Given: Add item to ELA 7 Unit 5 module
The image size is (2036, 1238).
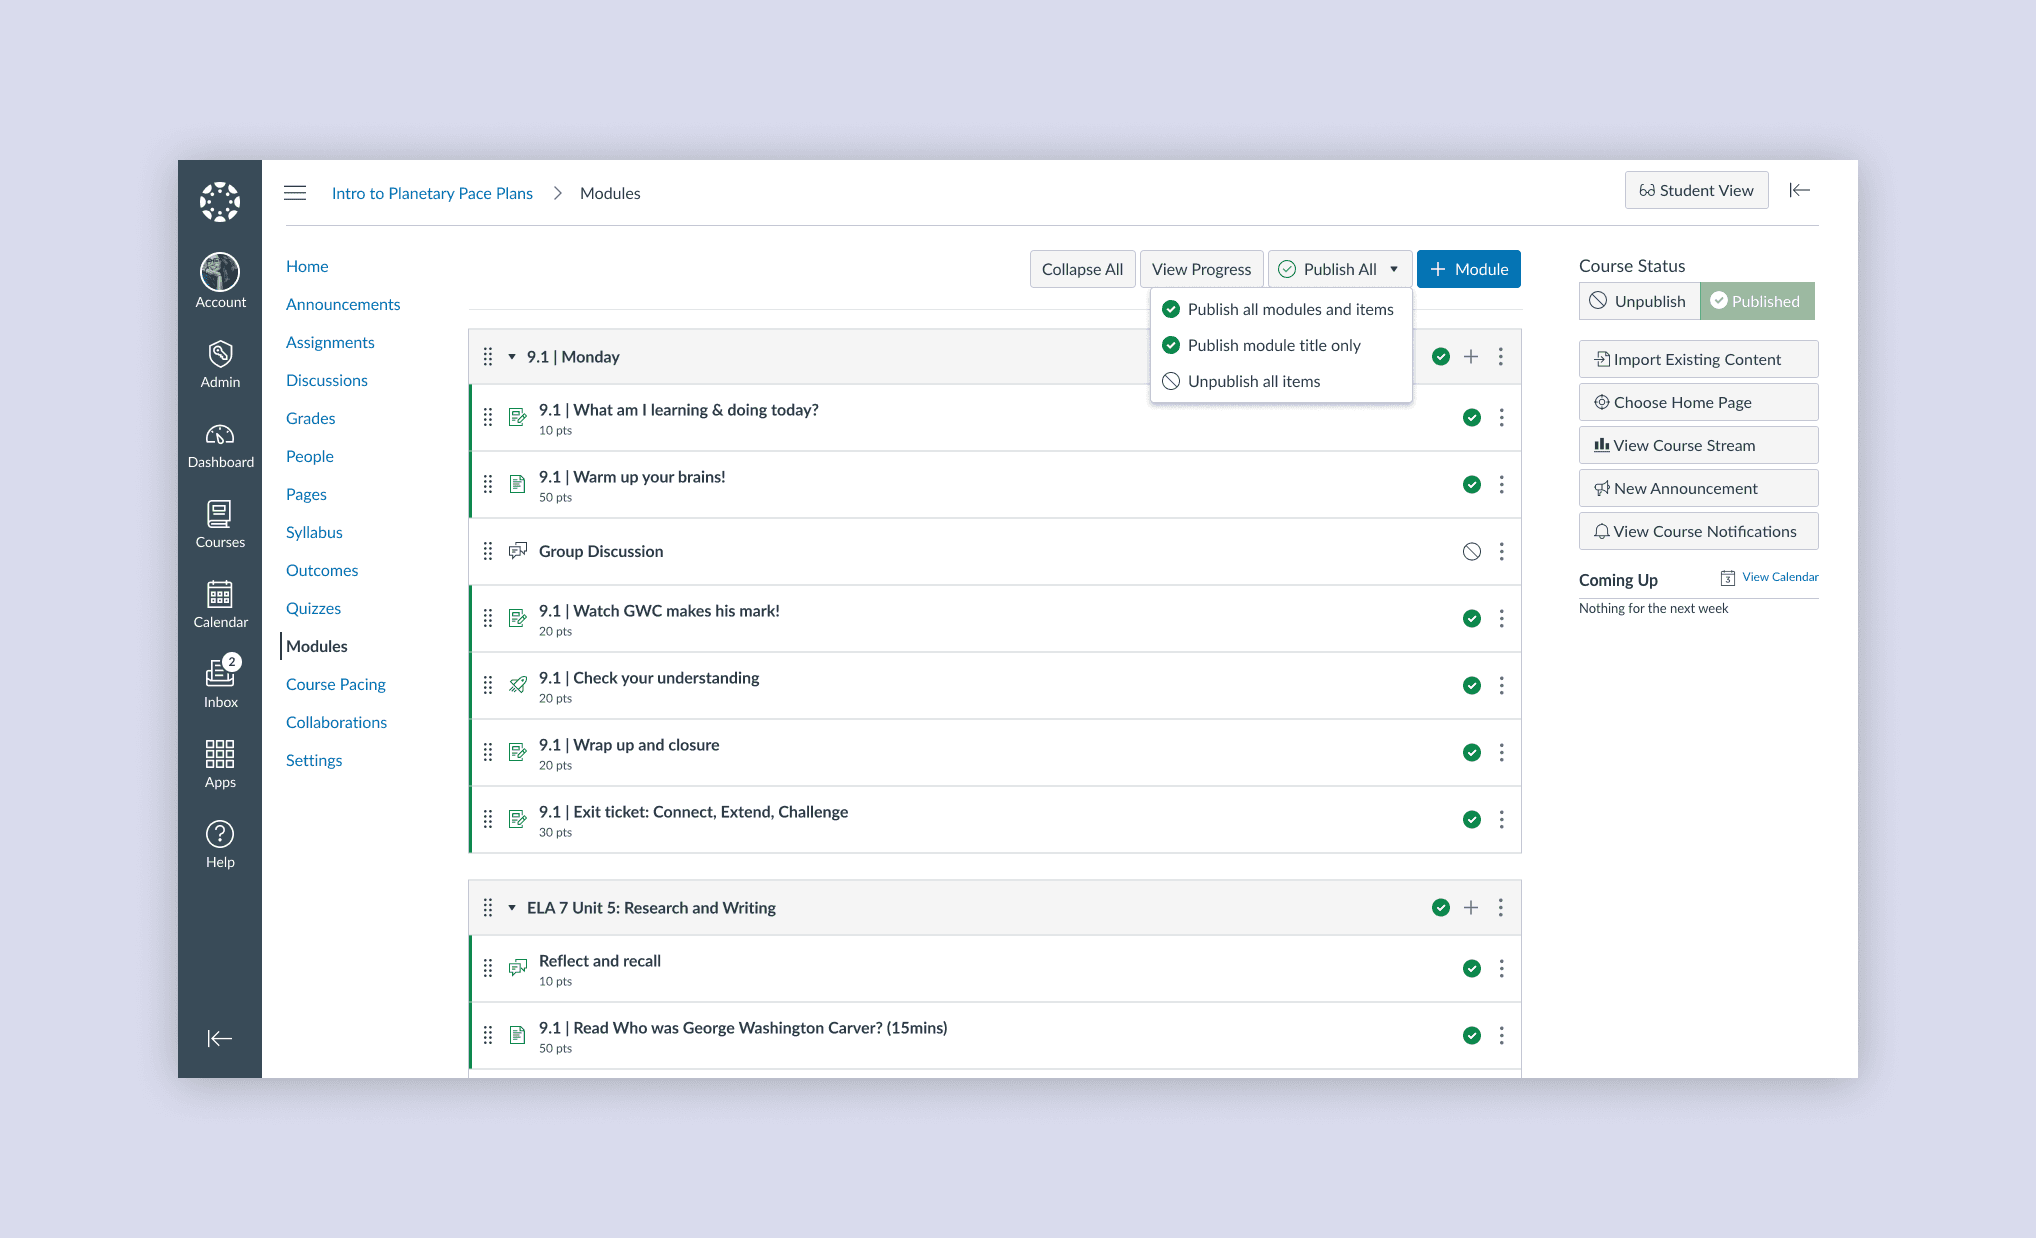Looking at the screenshot, I should [1471, 908].
